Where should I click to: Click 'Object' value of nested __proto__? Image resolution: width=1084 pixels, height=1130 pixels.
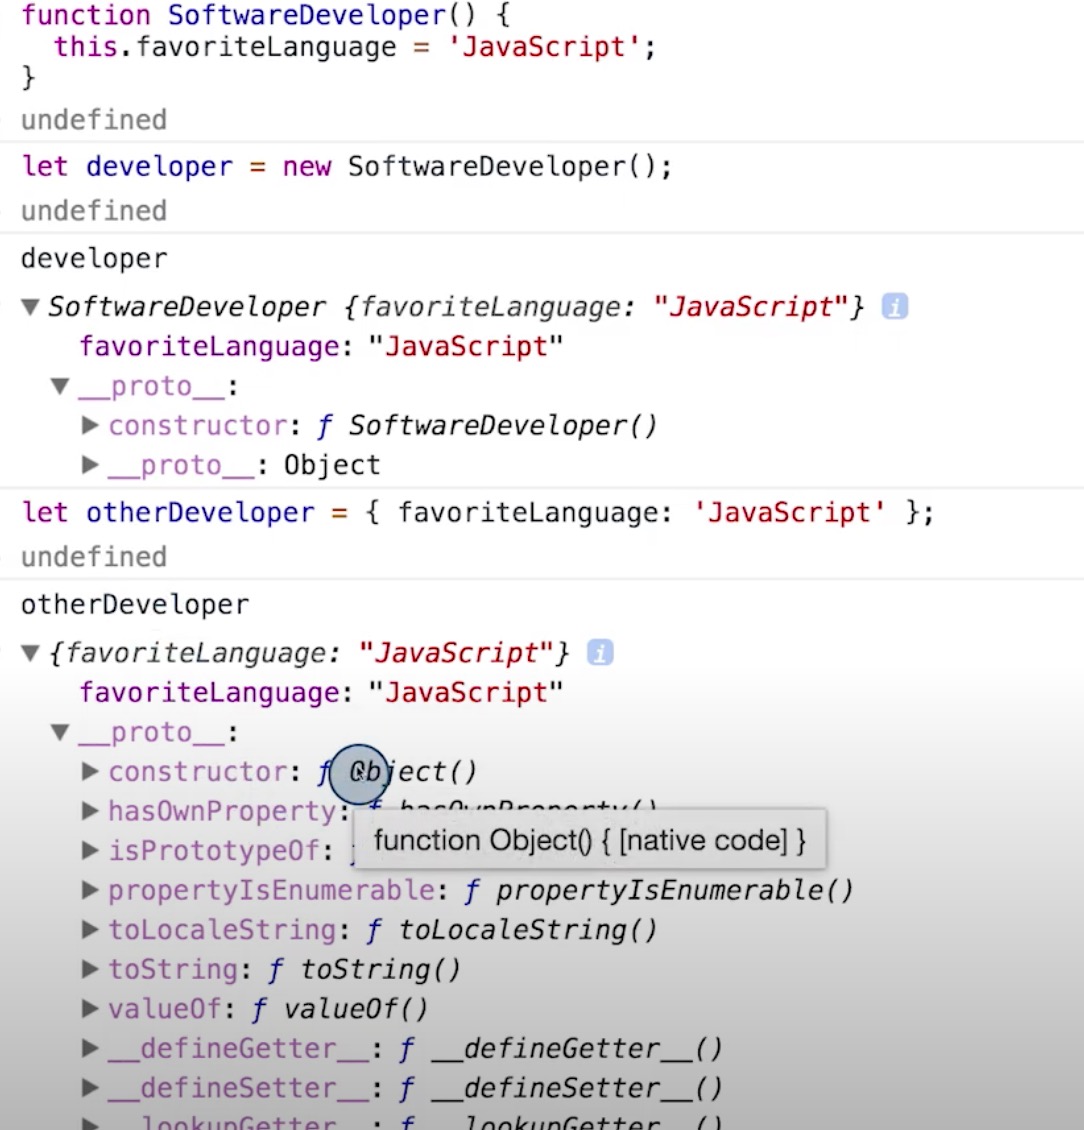(332, 466)
